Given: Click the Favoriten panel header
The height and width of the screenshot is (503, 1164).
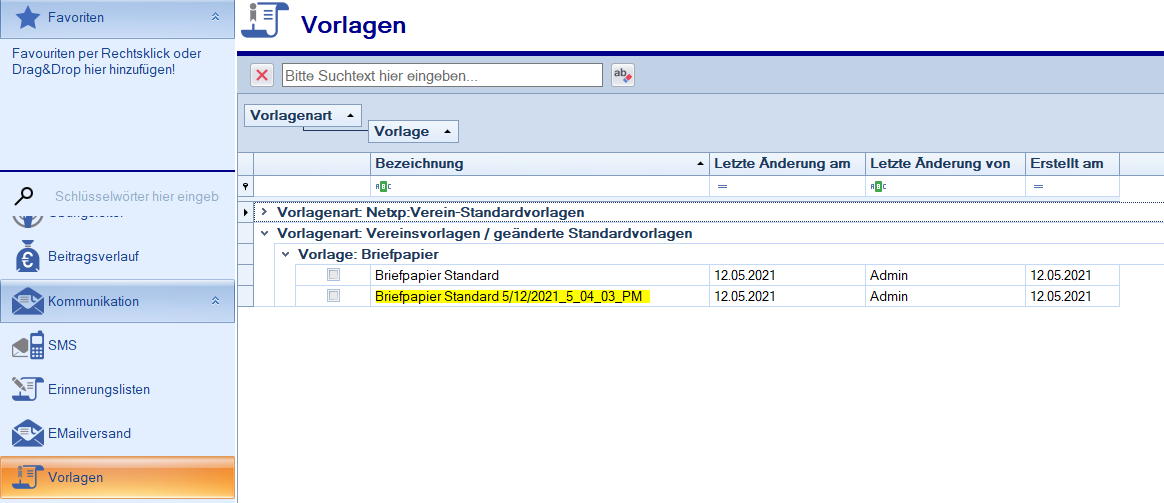Looking at the screenshot, I should click(x=117, y=18).
